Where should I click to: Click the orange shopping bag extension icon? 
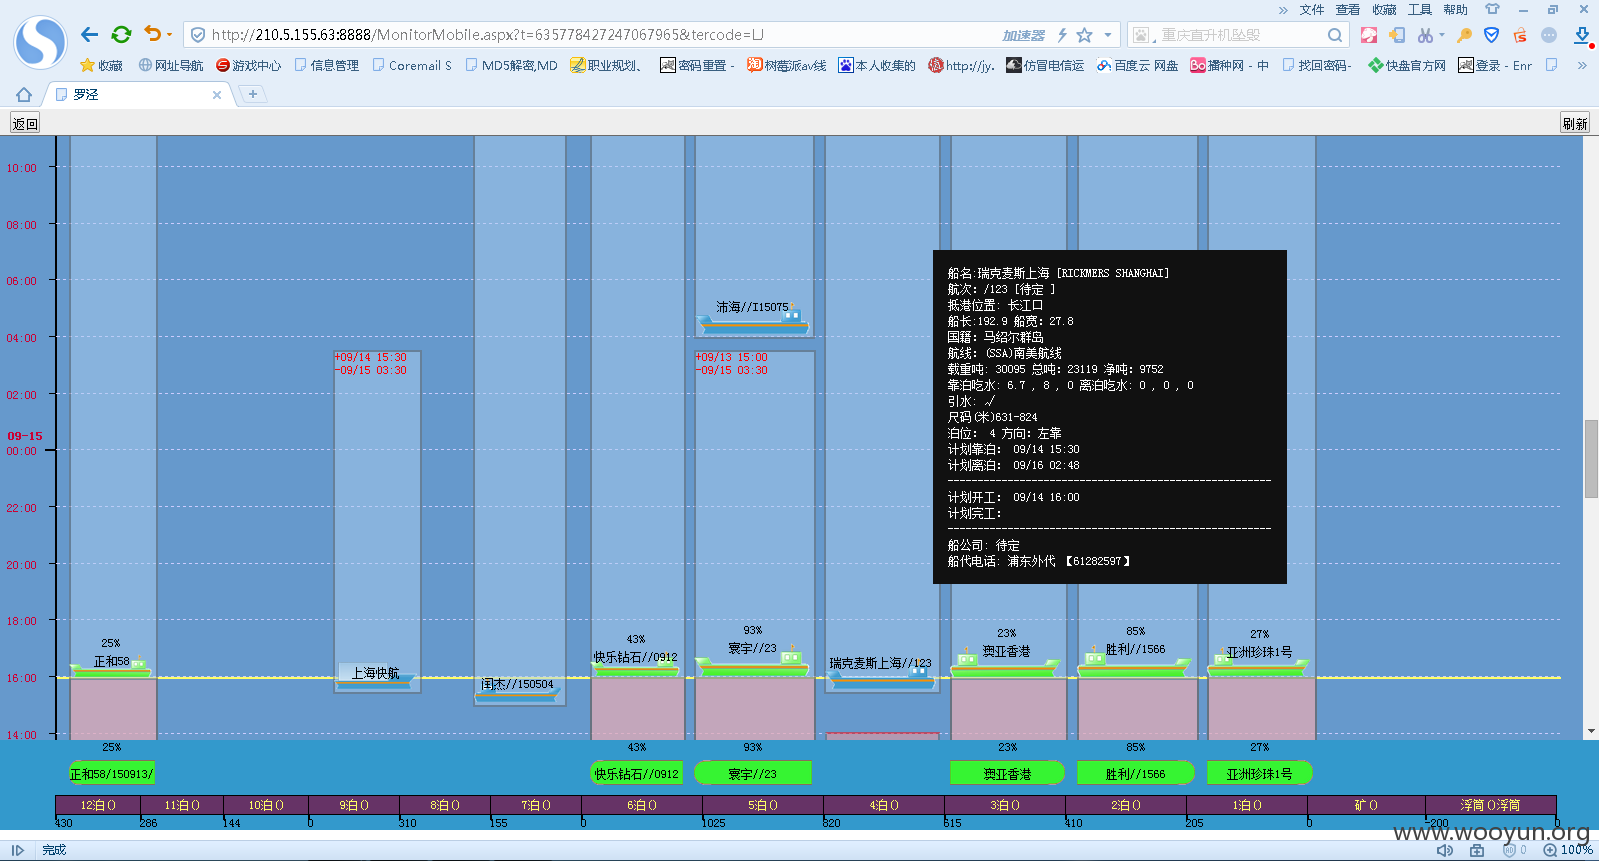pyautogui.click(x=1520, y=35)
